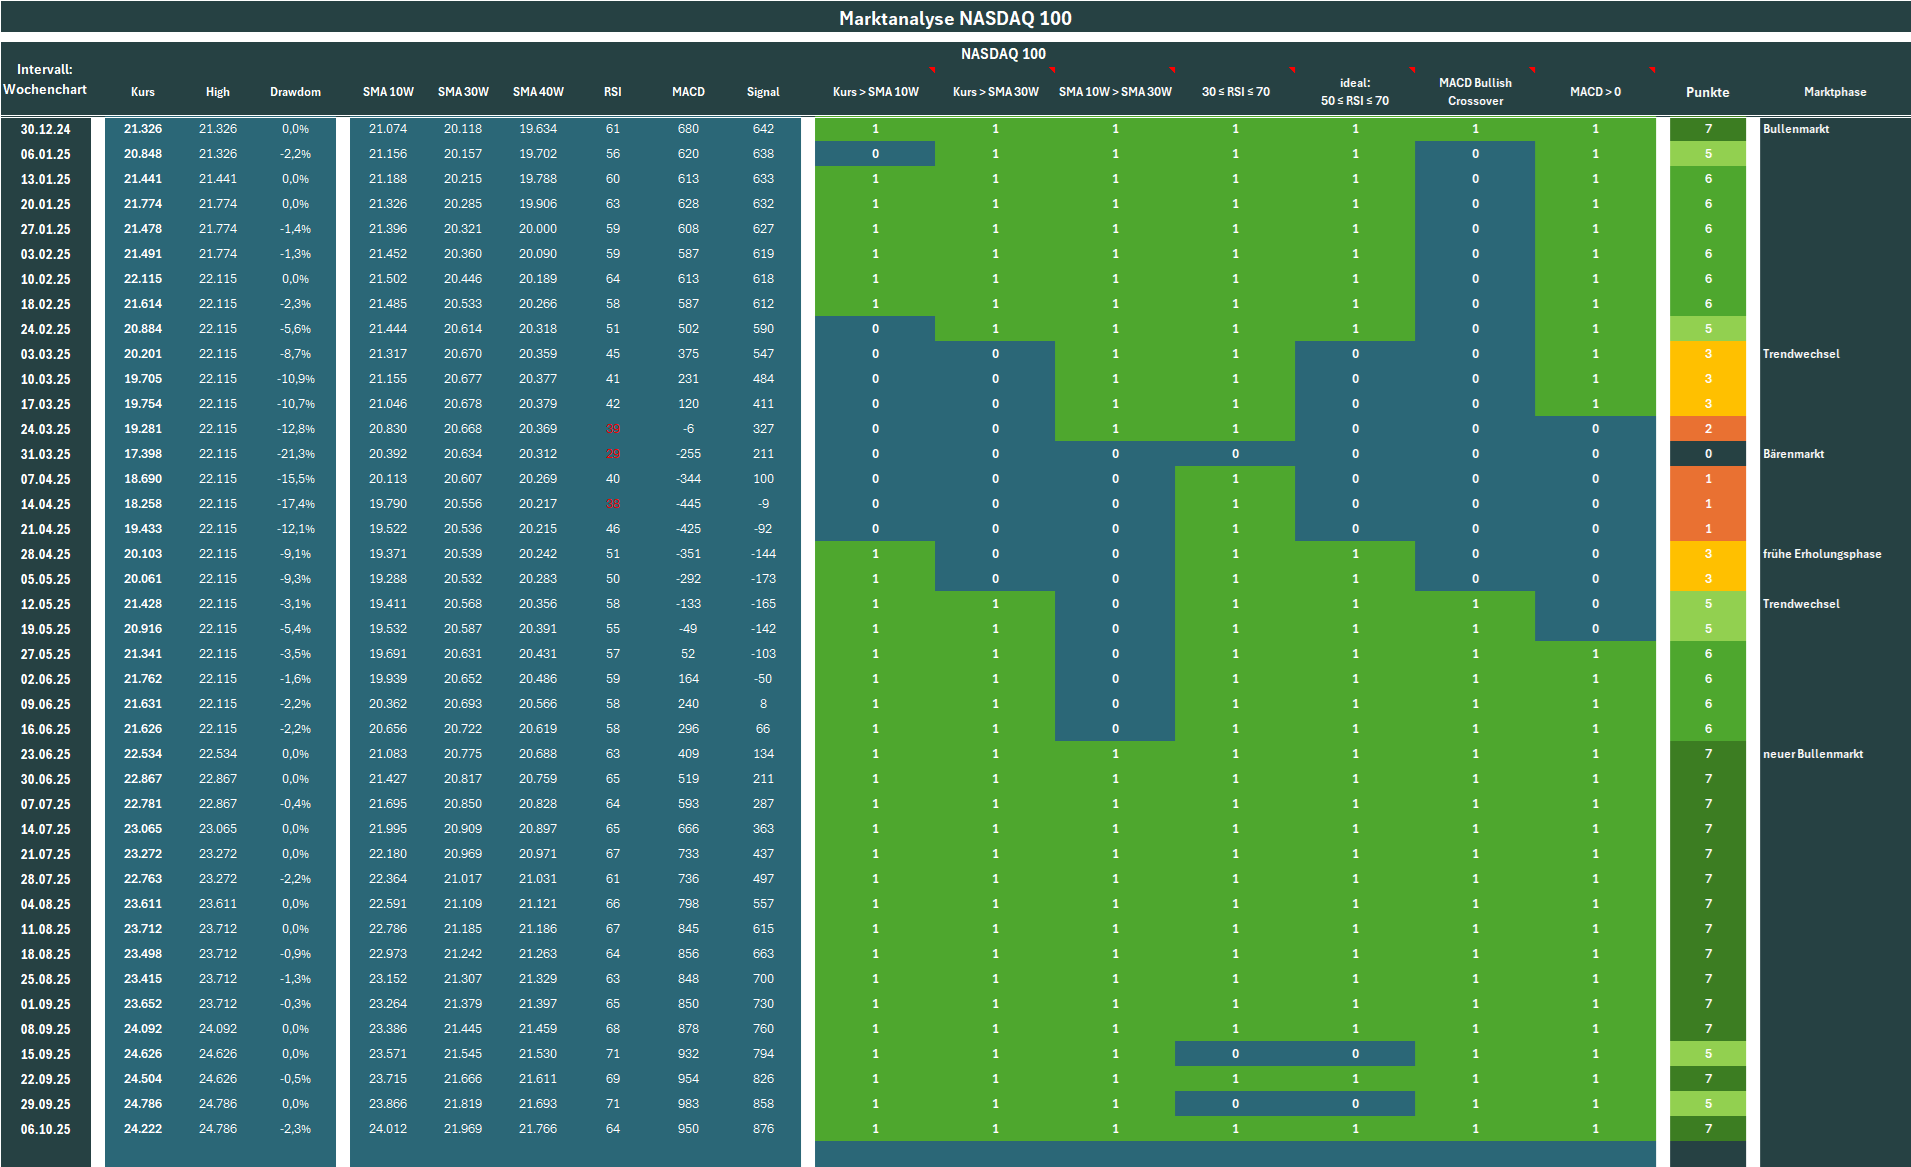1911x1167 pixels.
Task: Select the date cell 06.10.25
Action: click(x=45, y=1129)
